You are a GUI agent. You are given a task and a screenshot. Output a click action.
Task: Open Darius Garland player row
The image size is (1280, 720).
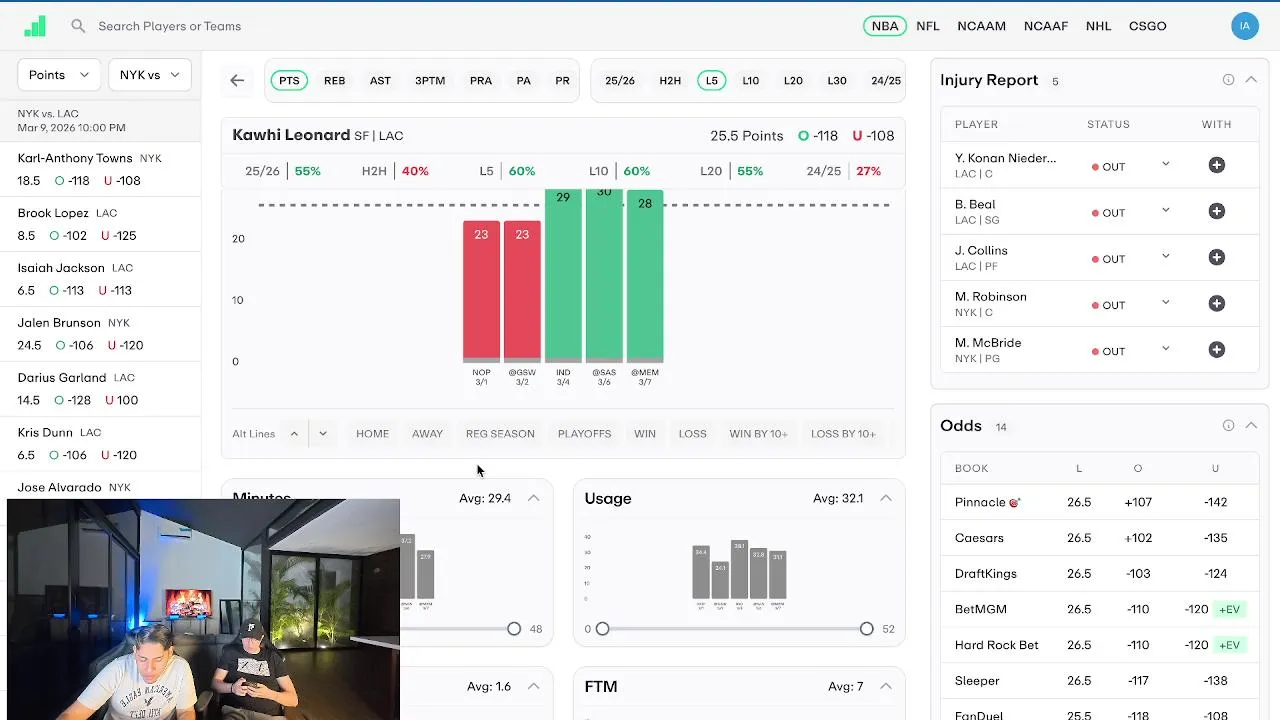(100, 389)
